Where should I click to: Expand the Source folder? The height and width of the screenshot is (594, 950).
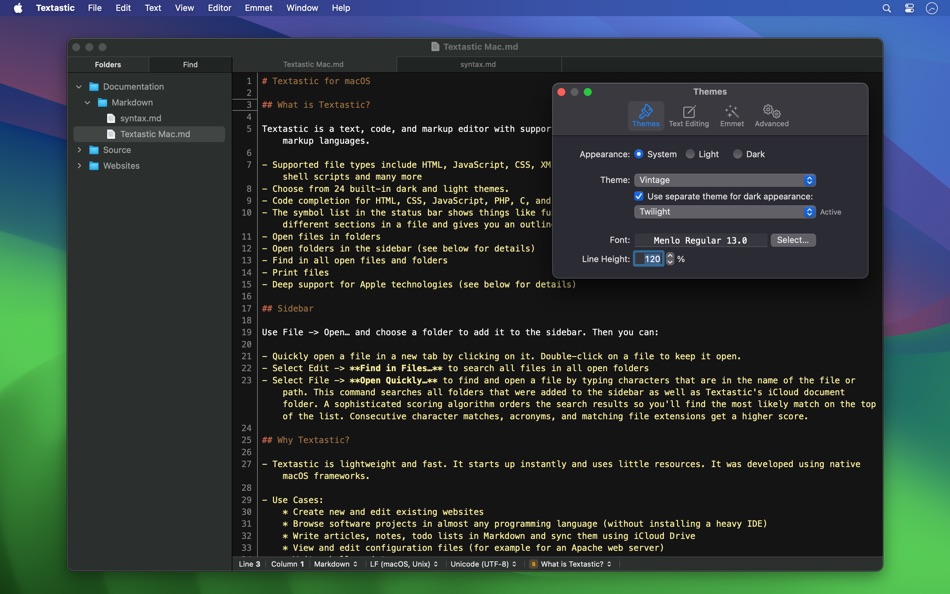[x=79, y=150]
